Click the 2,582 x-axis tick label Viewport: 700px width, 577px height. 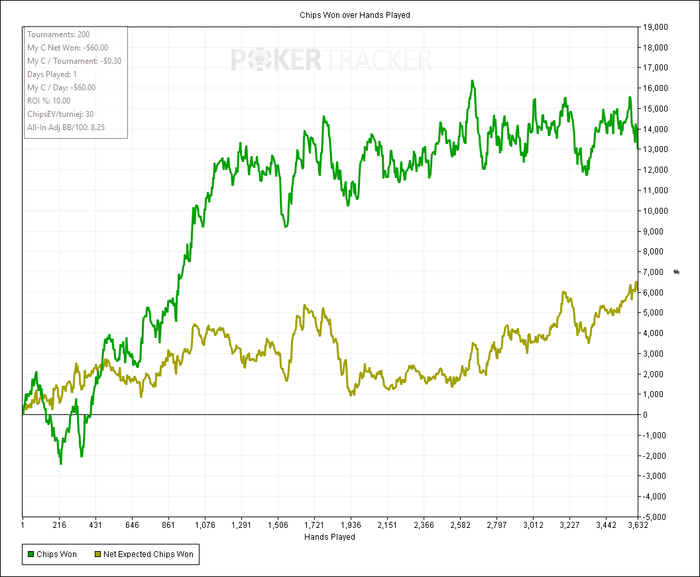click(460, 525)
